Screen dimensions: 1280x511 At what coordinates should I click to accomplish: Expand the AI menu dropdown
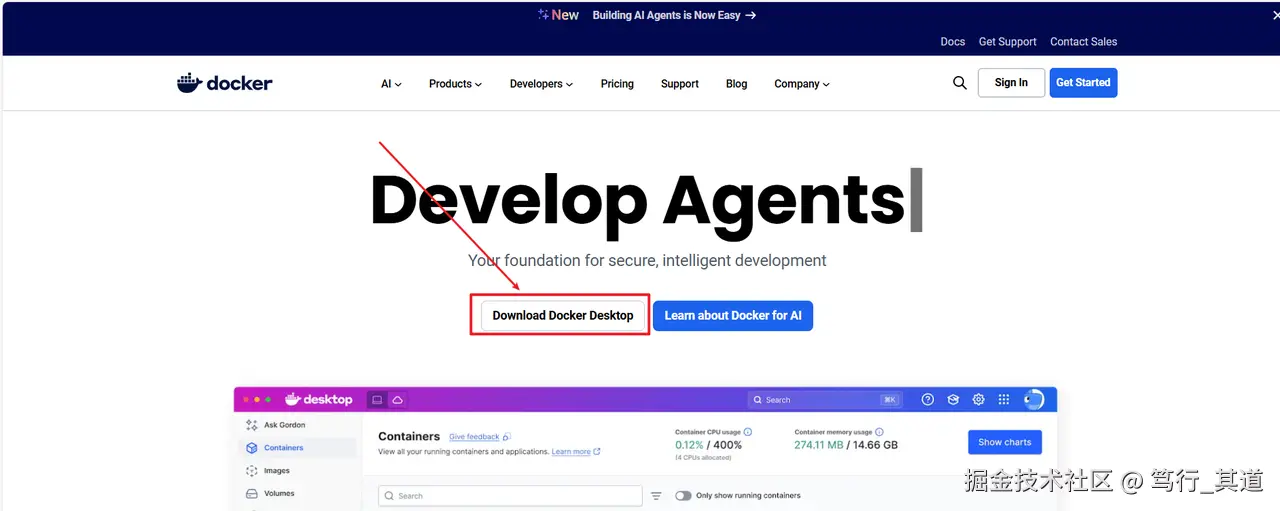point(391,84)
